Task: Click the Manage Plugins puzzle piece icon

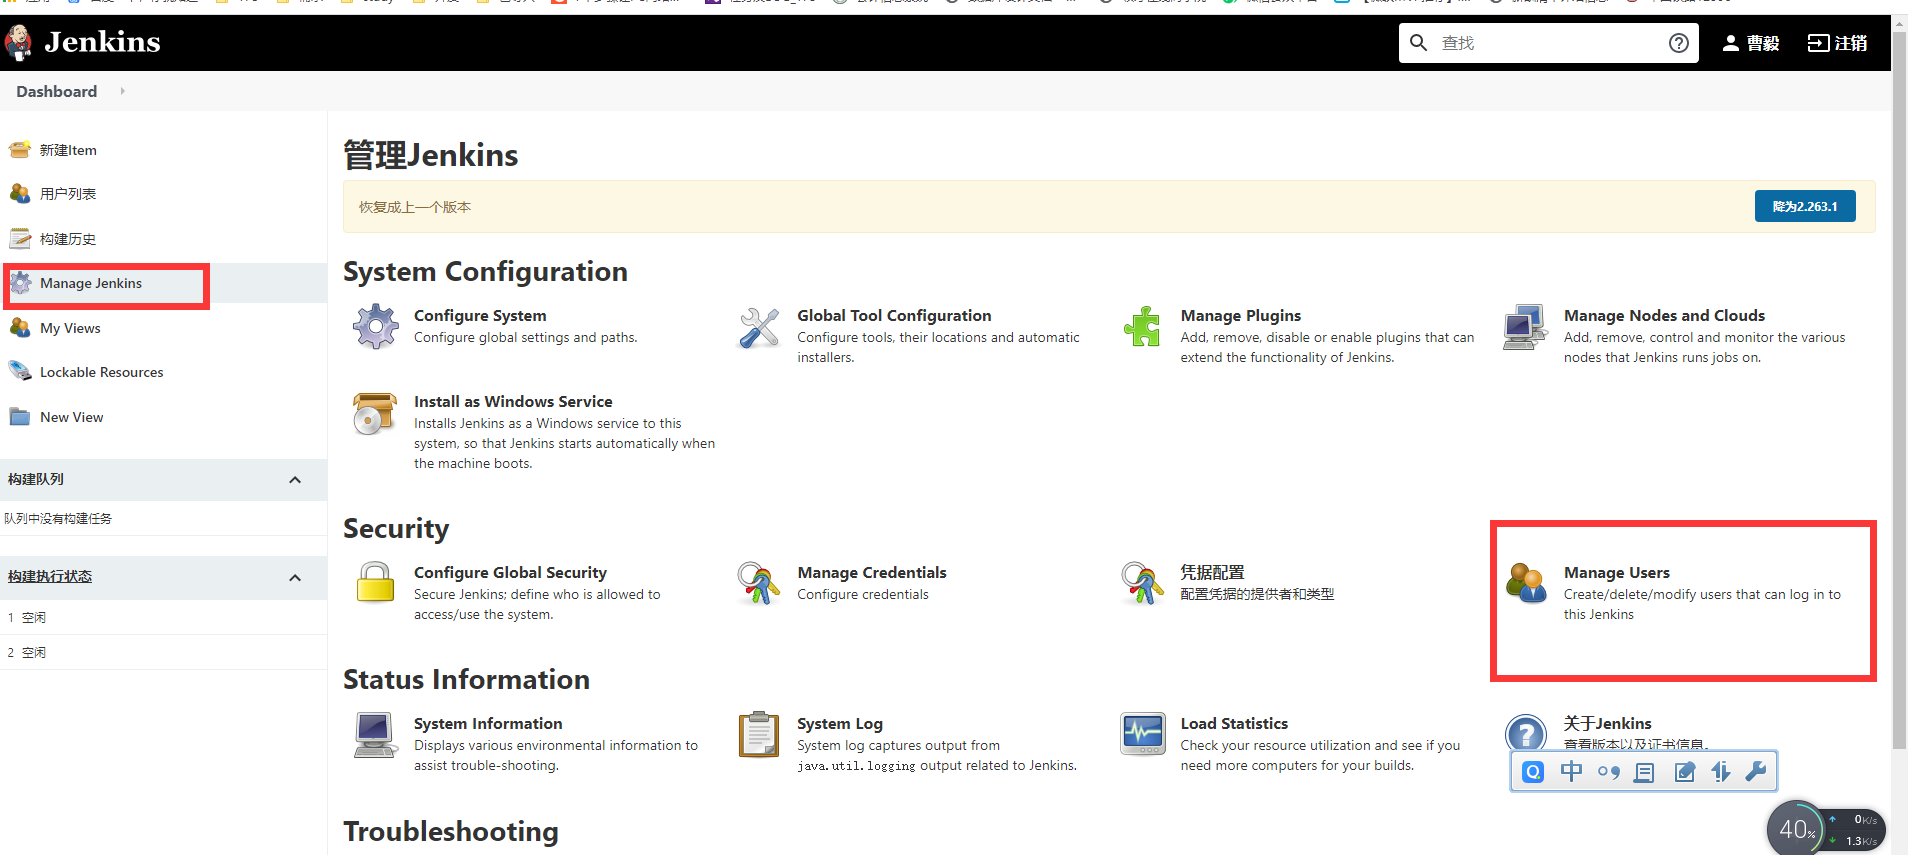Action: [1142, 327]
